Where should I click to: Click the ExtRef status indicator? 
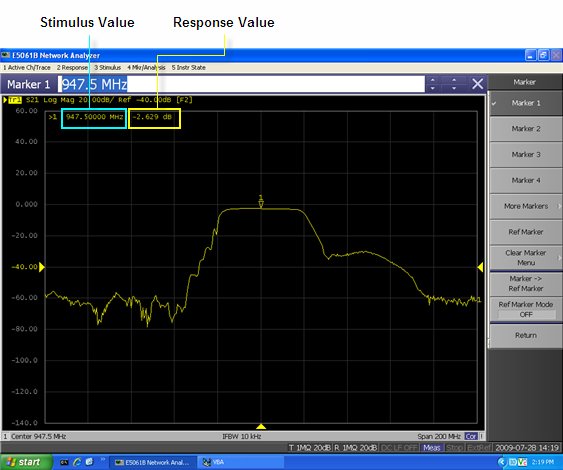pyautogui.click(x=479, y=448)
